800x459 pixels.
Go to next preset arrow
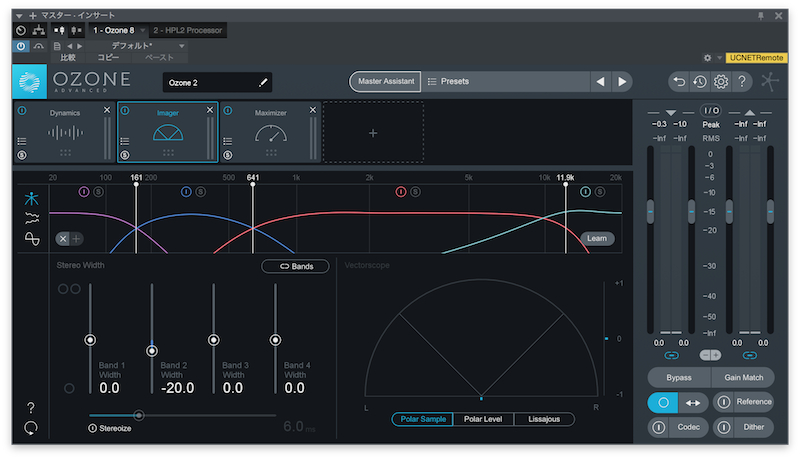tap(622, 82)
